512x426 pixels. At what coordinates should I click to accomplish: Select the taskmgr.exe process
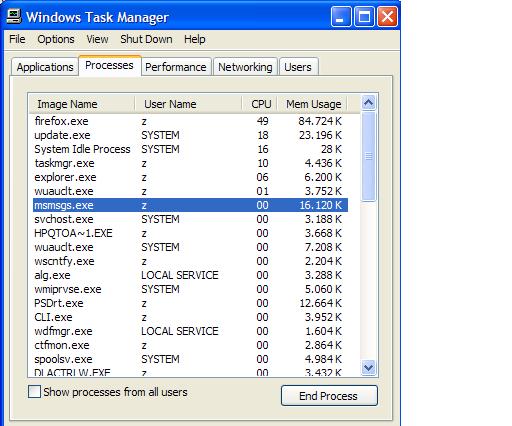(x=190, y=163)
